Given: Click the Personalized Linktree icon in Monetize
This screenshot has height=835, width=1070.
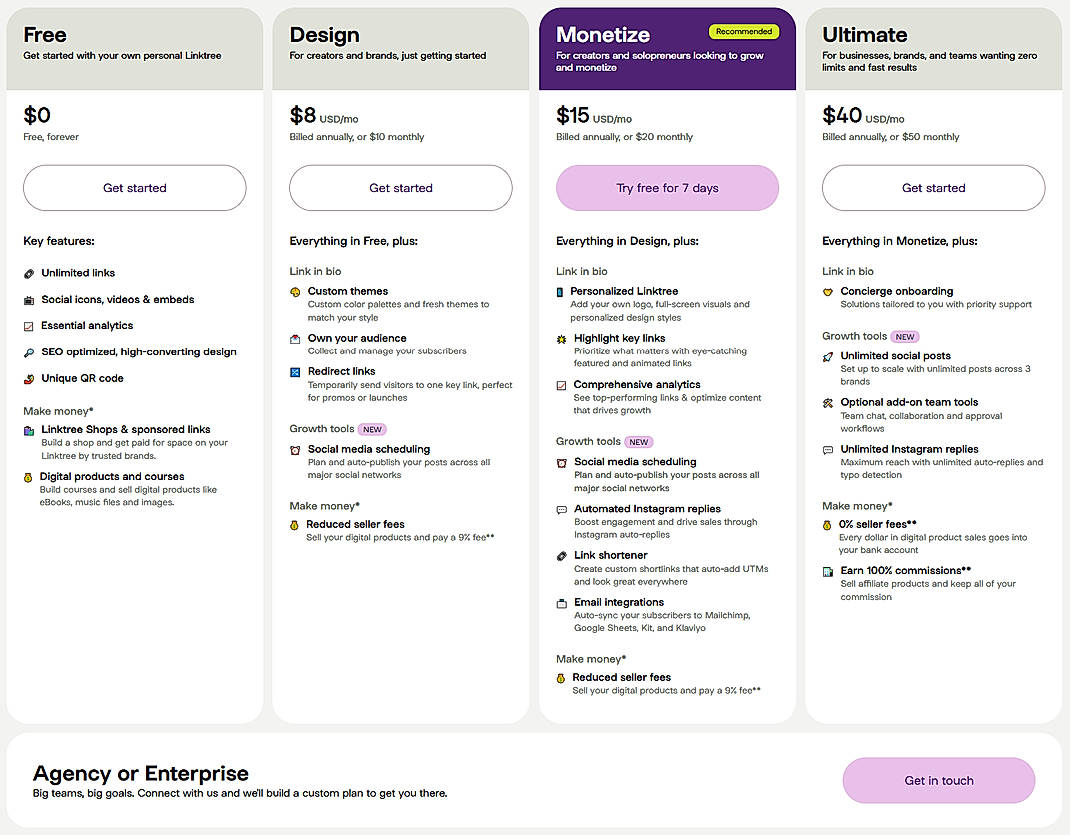Looking at the screenshot, I should pos(562,291).
